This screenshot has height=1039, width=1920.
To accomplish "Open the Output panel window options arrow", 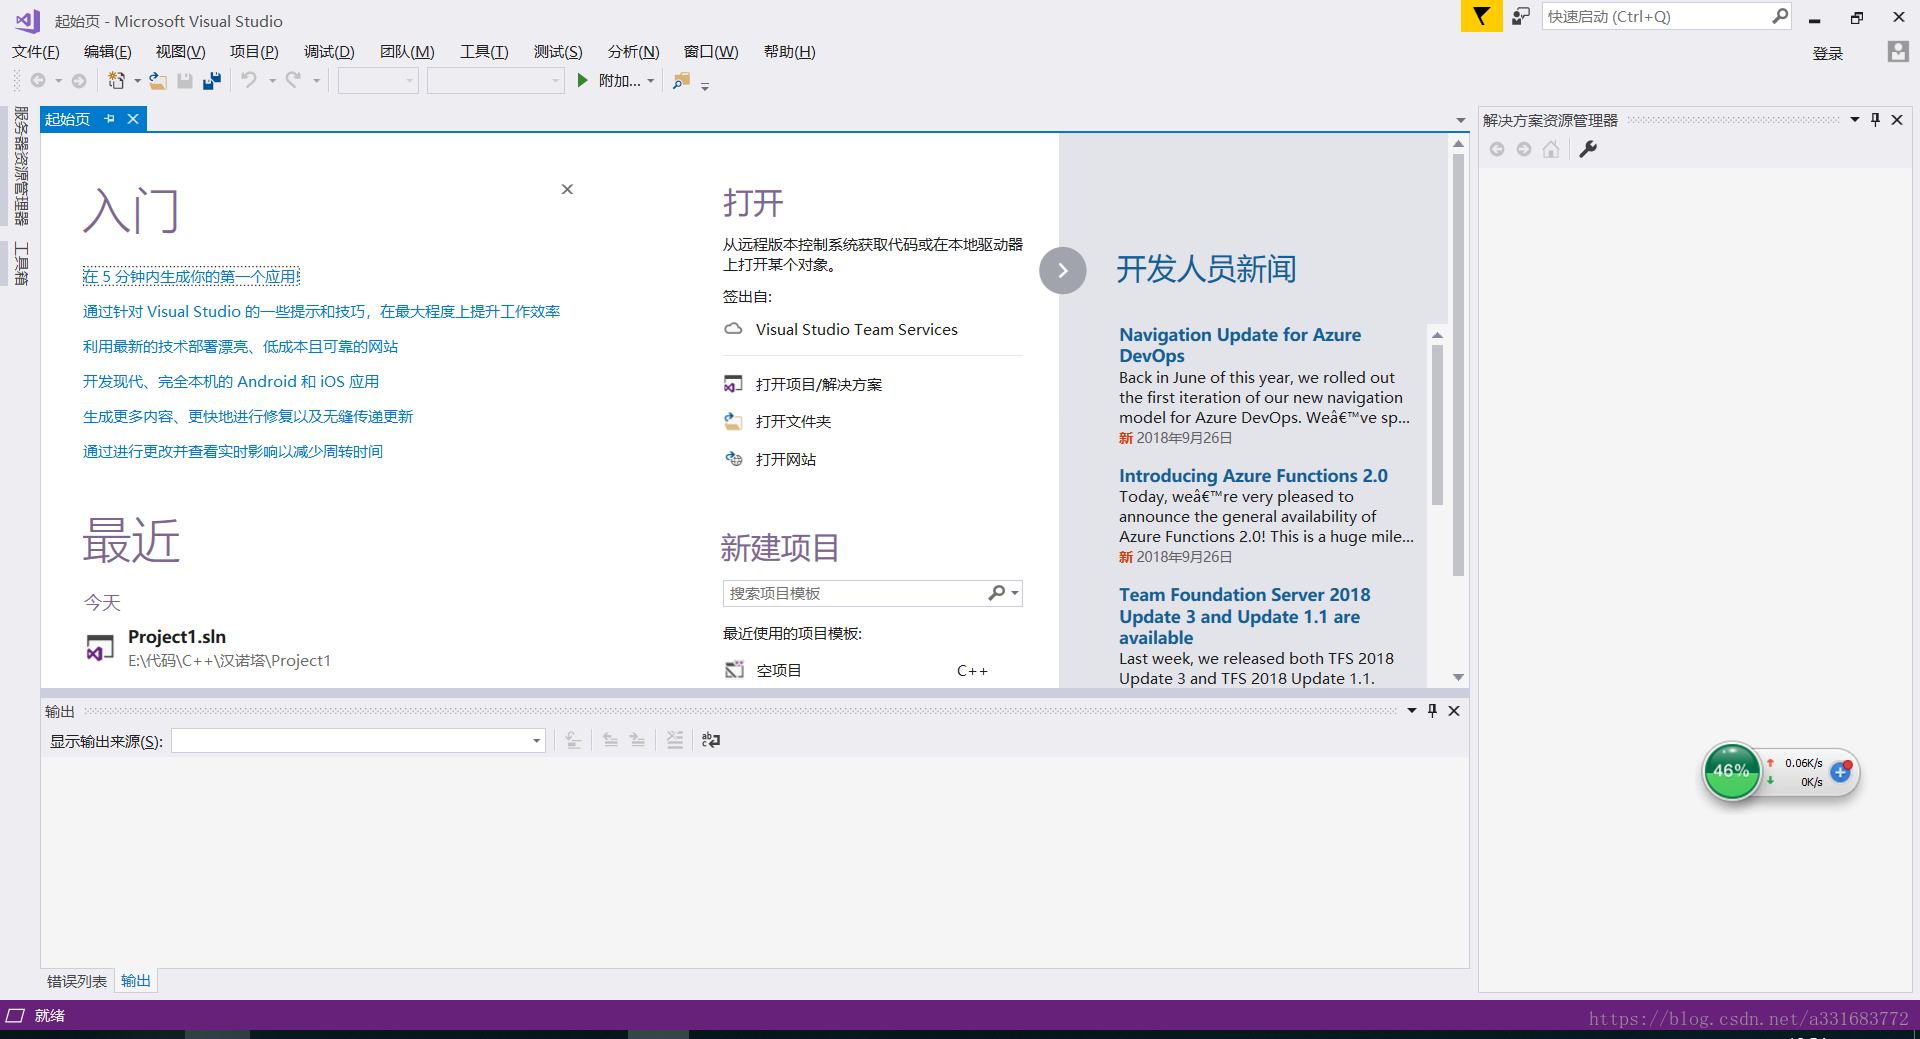I will point(1411,710).
